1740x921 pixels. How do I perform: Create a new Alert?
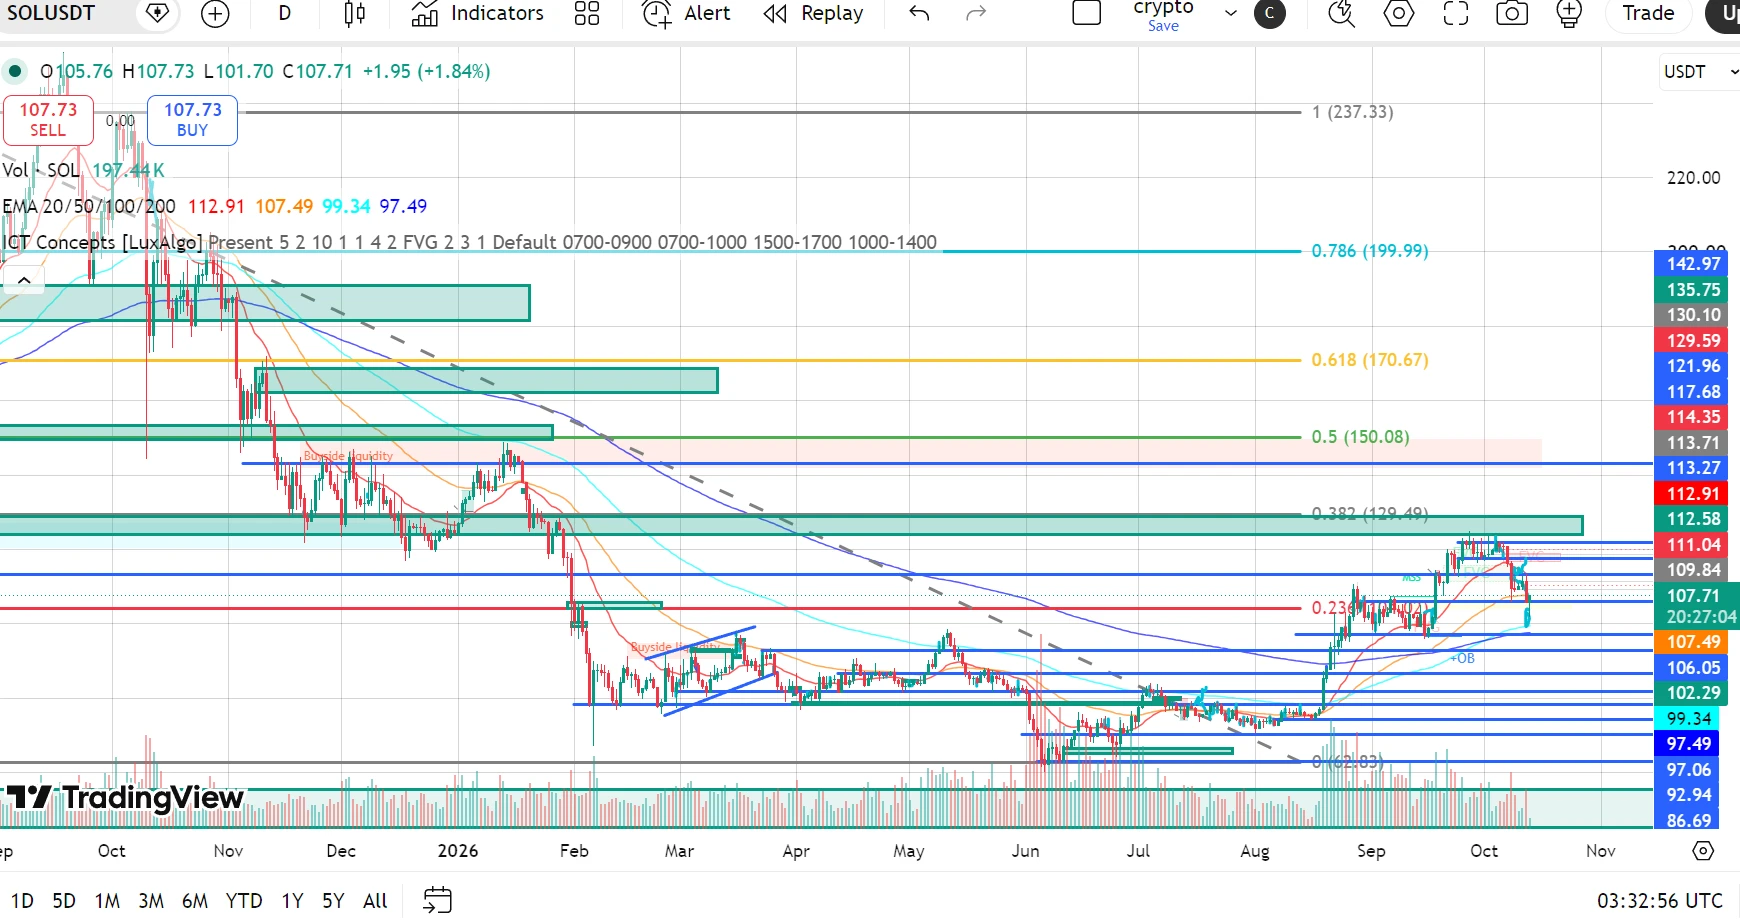(686, 13)
